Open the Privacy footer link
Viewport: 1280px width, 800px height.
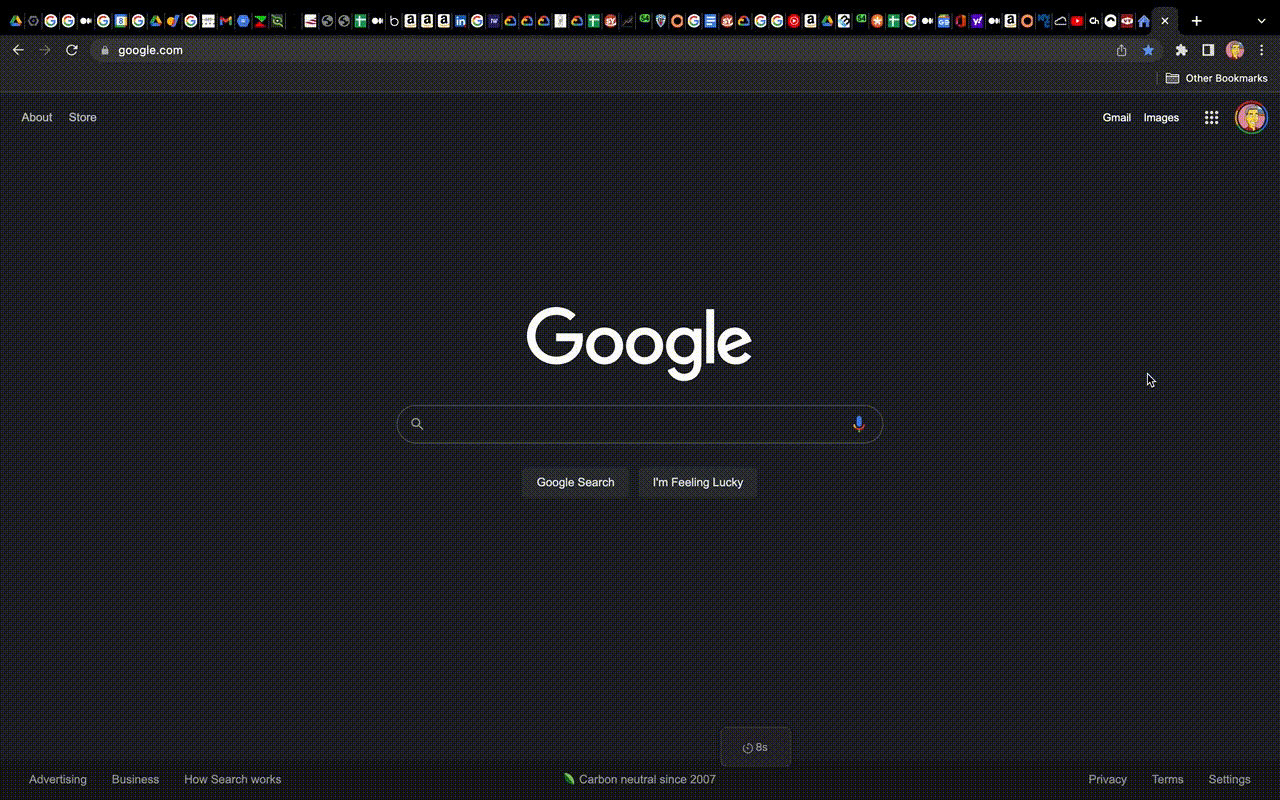point(1107,779)
